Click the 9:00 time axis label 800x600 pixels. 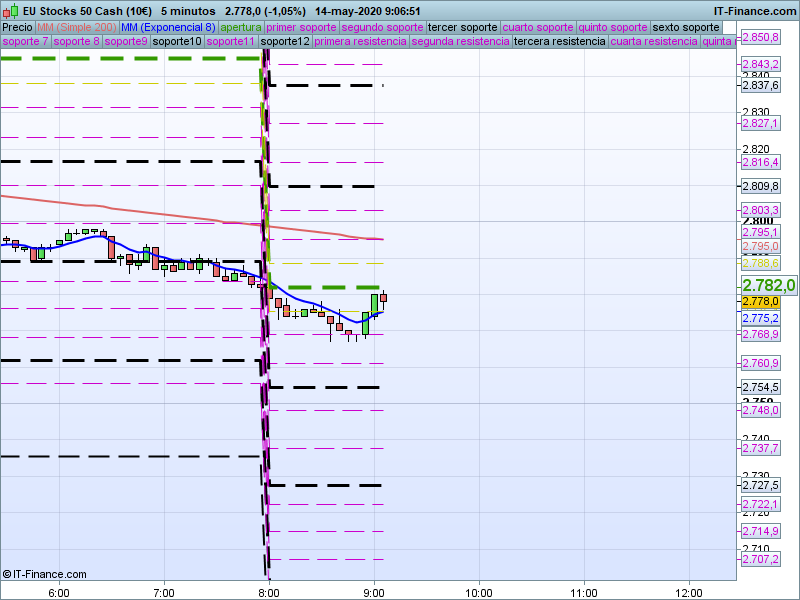tap(374, 593)
